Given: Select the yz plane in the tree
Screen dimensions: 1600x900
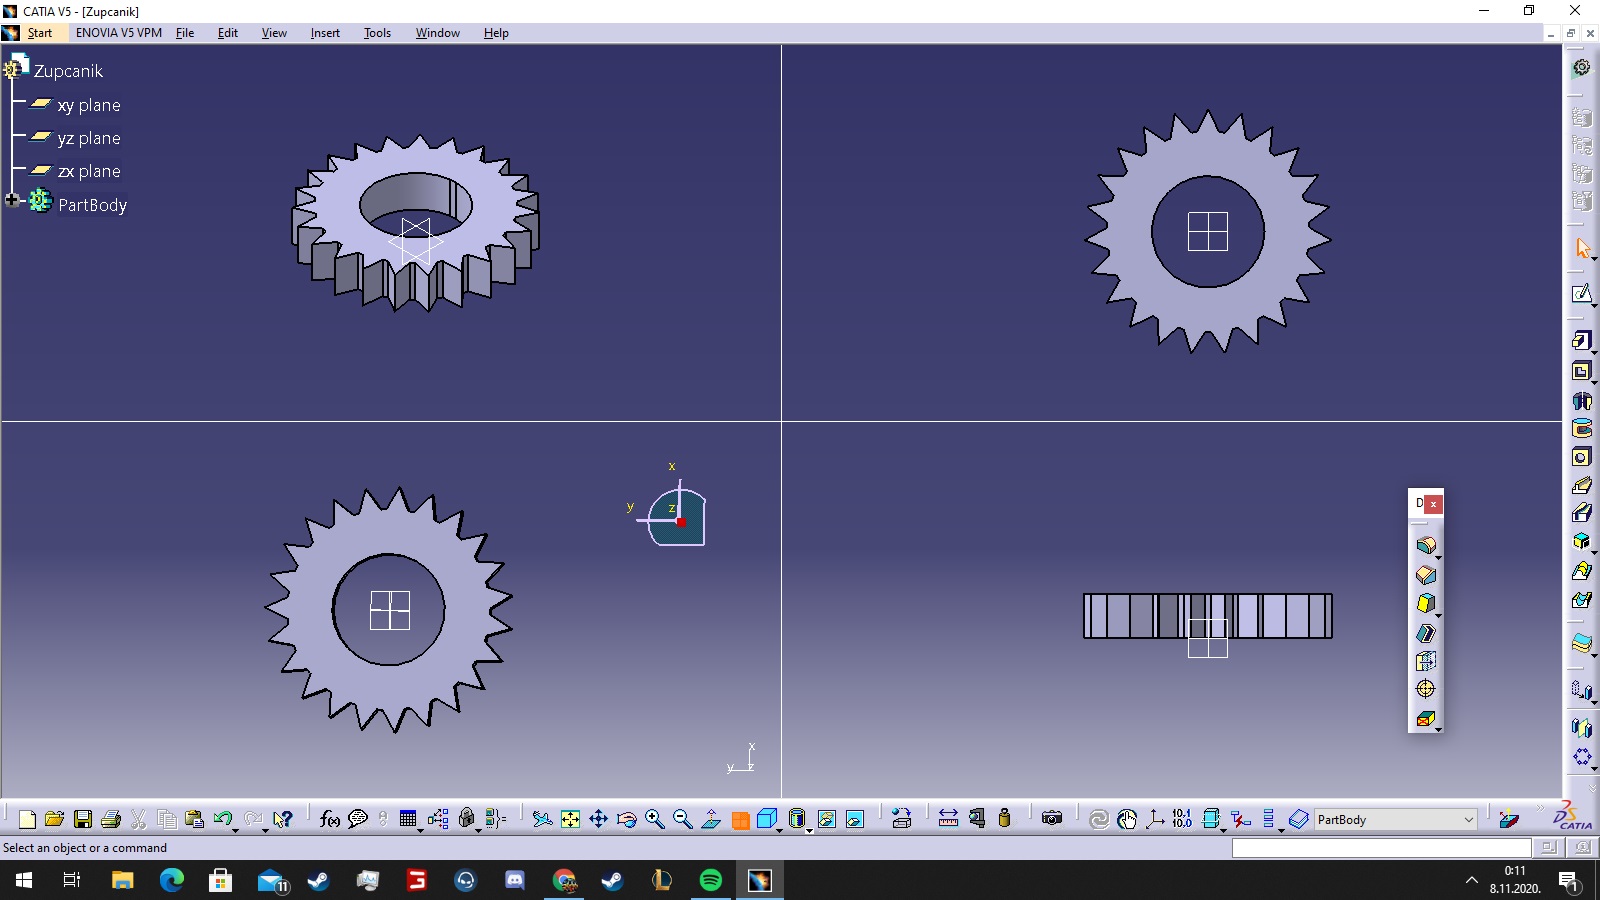Looking at the screenshot, I should click(x=88, y=138).
